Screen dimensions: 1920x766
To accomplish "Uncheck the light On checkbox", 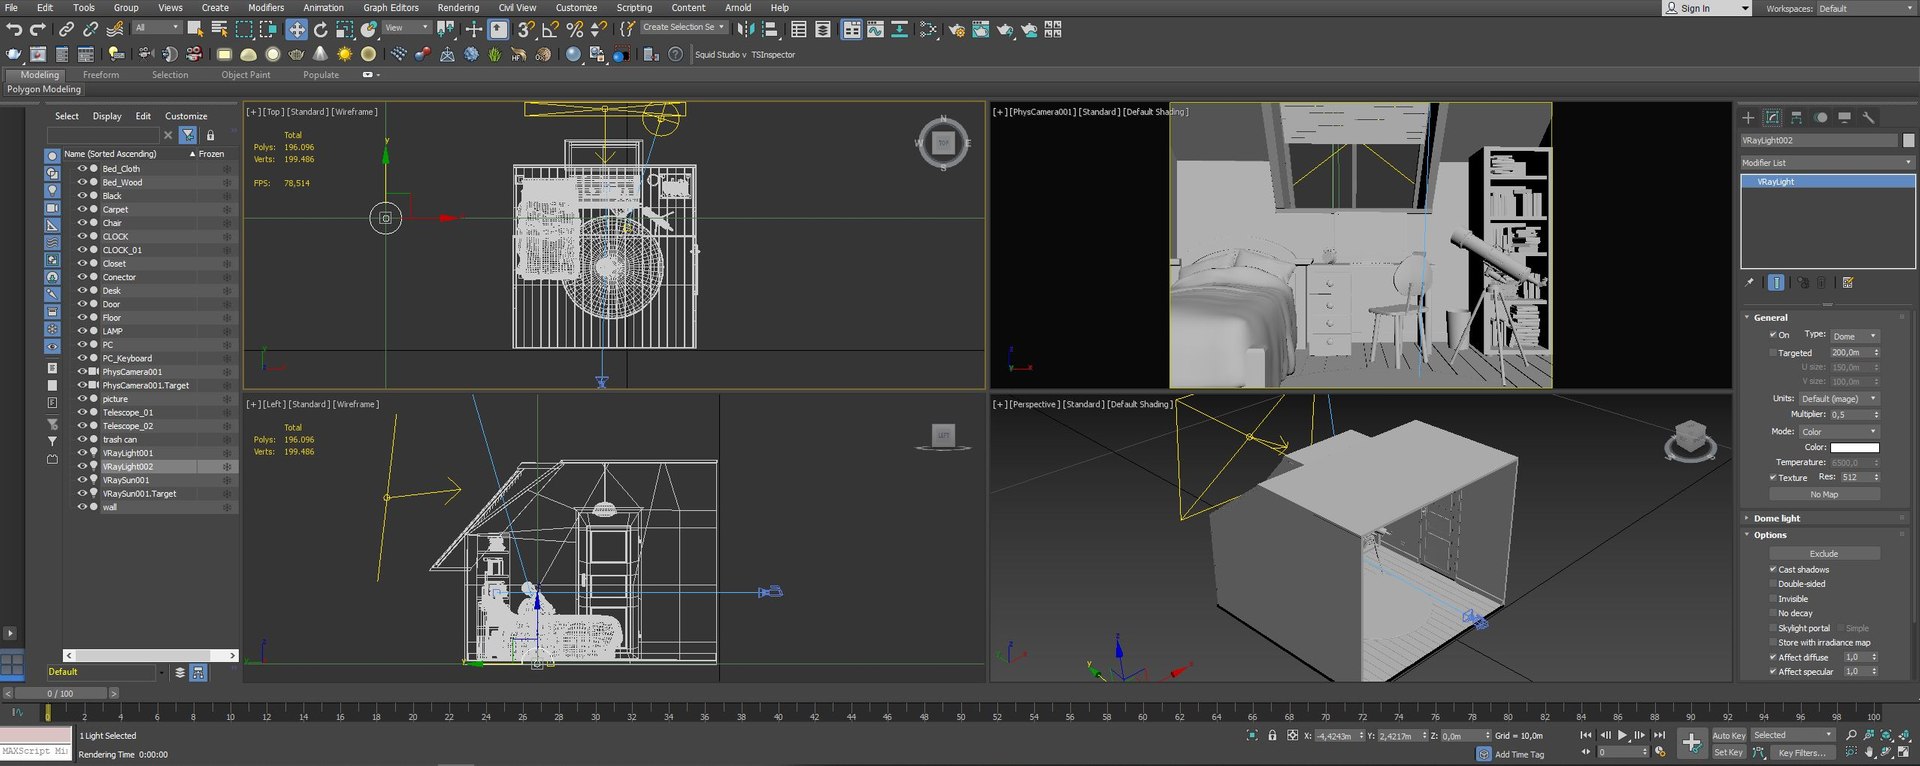I will pyautogui.click(x=1773, y=335).
